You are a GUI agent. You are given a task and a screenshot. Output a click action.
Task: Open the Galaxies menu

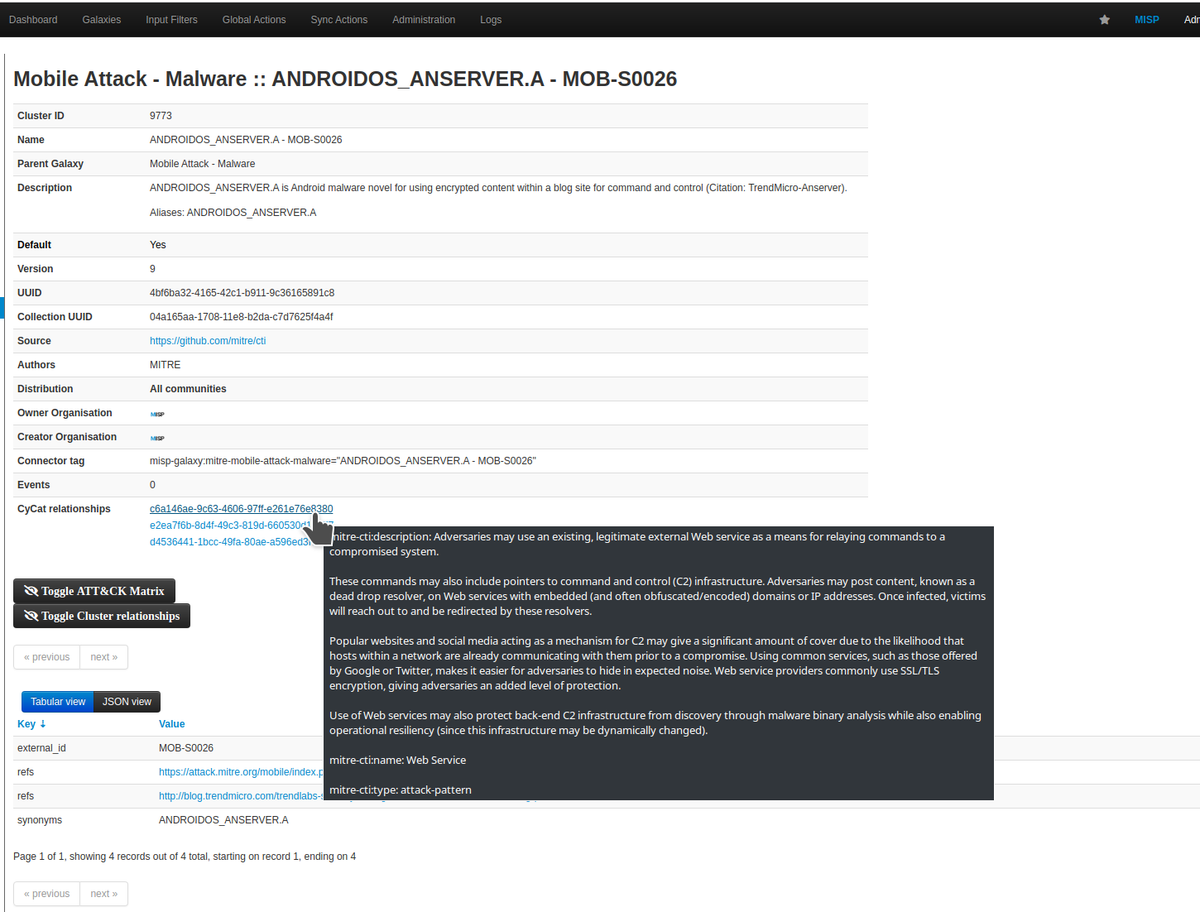pos(101,19)
